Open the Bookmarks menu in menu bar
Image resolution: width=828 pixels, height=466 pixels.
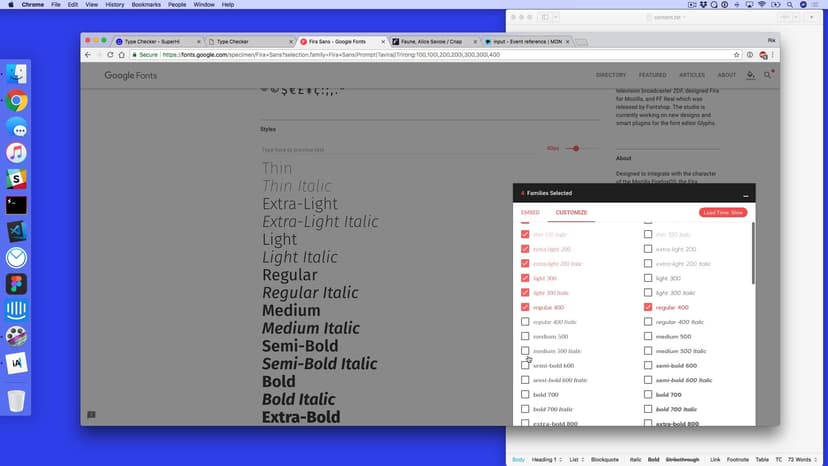tap(148, 5)
